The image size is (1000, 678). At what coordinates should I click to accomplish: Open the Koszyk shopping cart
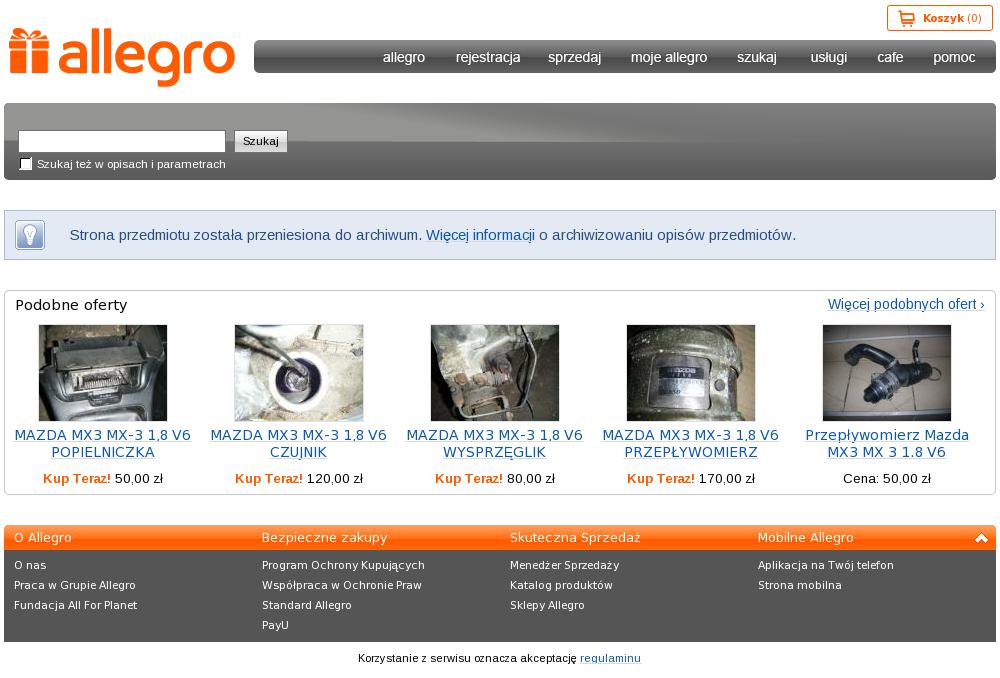click(x=939, y=18)
